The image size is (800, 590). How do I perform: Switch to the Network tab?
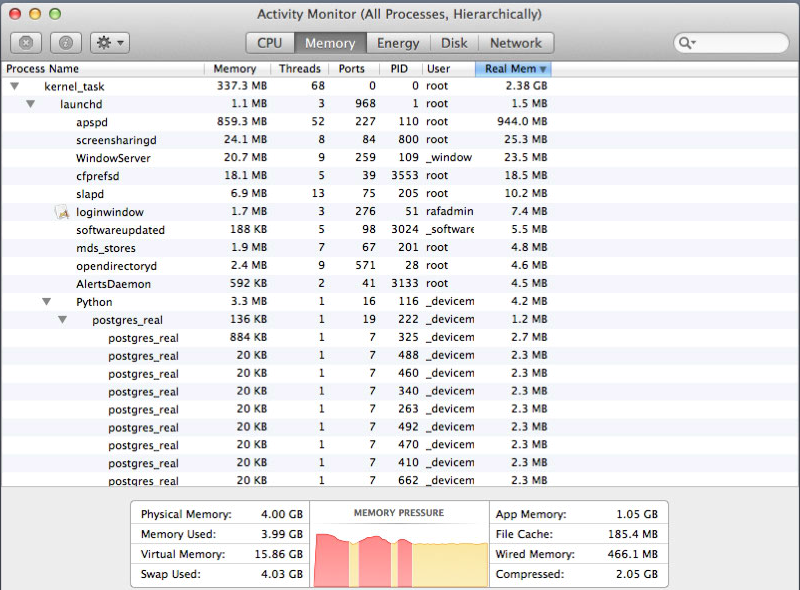tap(516, 43)
